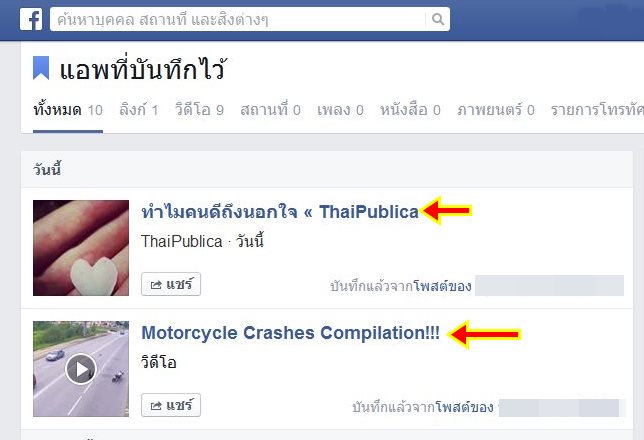The height and width of the screenshot is (440, 644).
Task: Click the search magnifier icon
Action: 438,19
